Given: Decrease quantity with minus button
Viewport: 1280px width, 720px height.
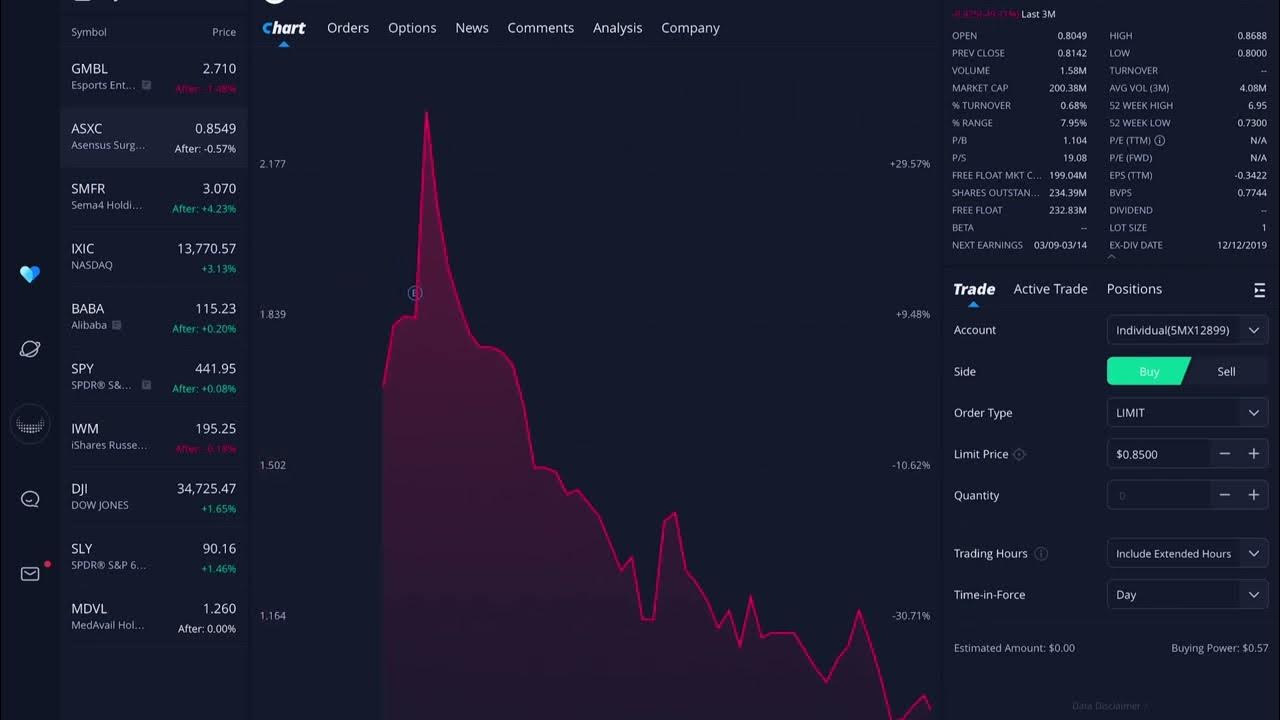Looking at the screenshot, I should (x=1224, y=495).
